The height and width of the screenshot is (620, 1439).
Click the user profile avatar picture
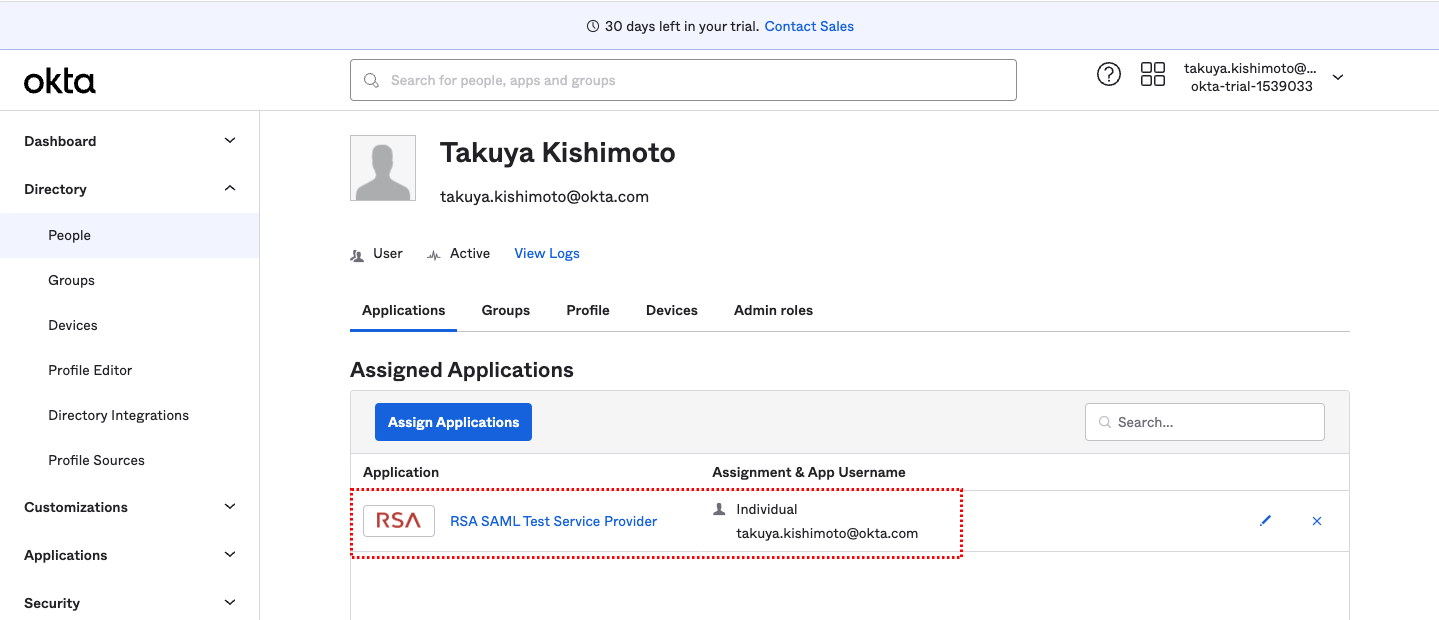(383, 168)
